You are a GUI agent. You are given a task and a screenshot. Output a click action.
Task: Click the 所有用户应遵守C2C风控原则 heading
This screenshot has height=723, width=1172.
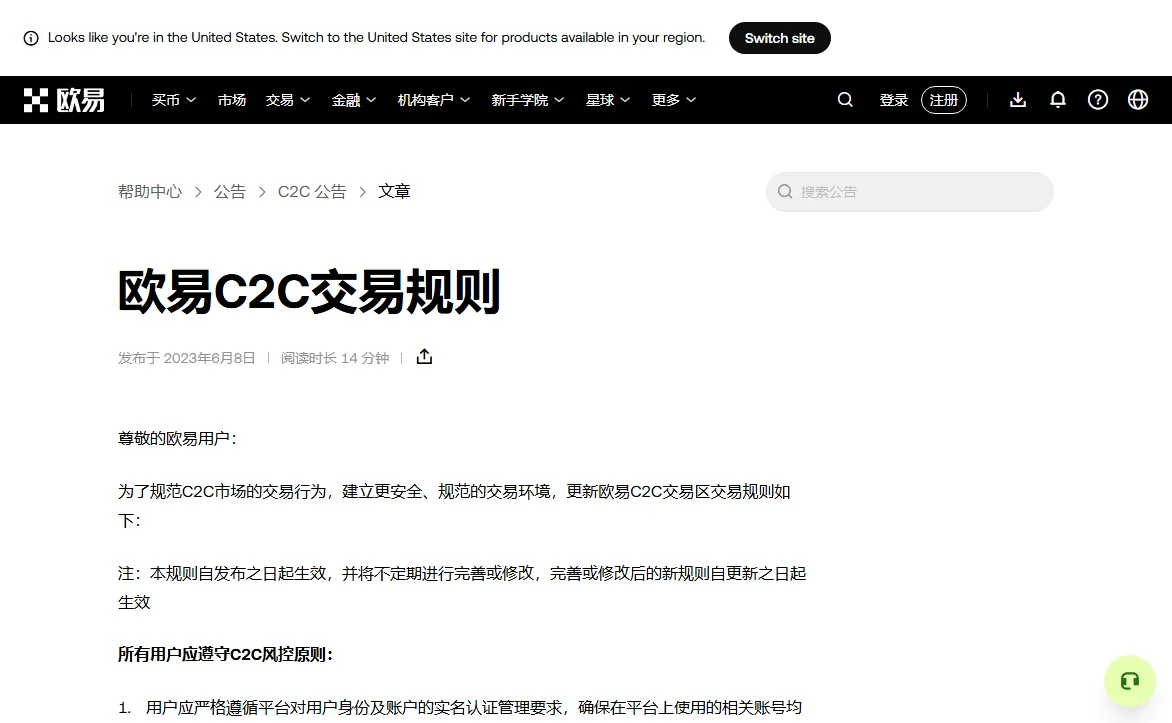pos(225,654)
